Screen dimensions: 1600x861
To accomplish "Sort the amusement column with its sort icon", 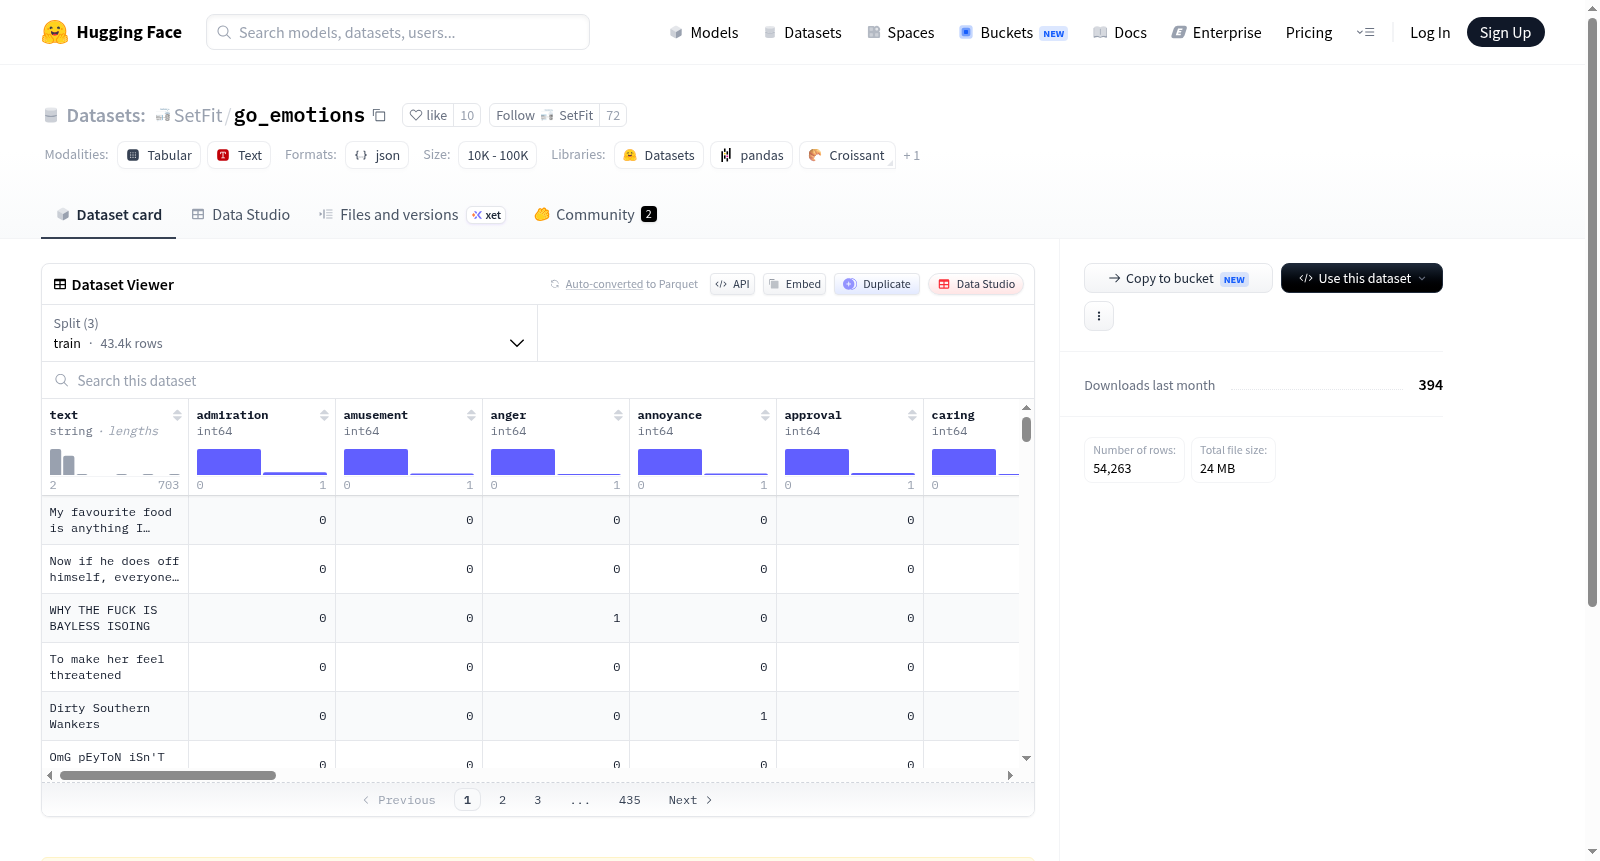I will click(471, 415).
